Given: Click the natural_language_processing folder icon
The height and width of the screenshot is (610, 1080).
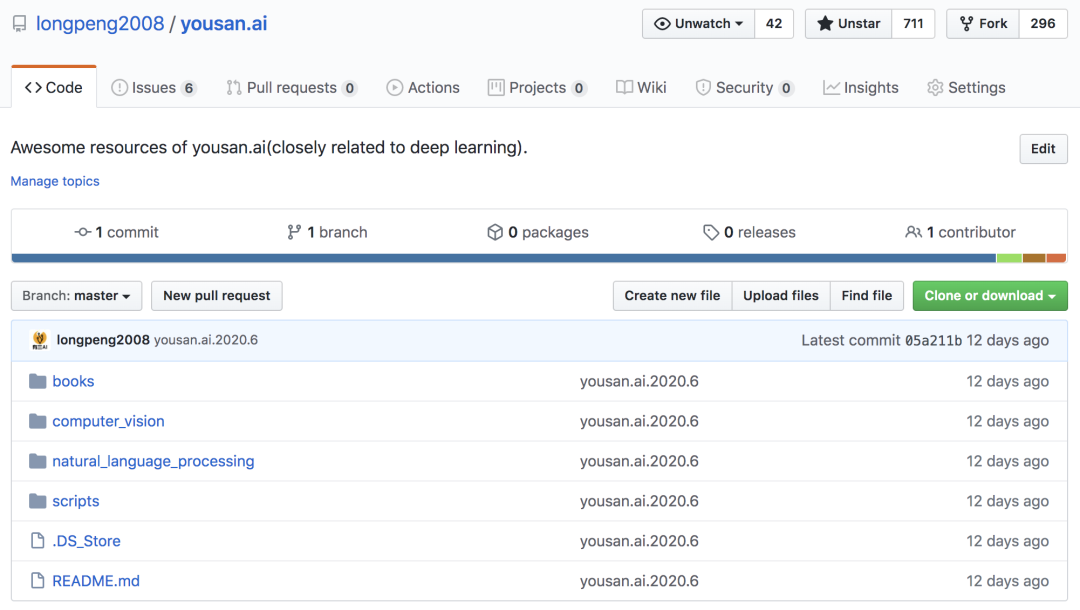Looking at the screenshot, I should tap(37, 461).
